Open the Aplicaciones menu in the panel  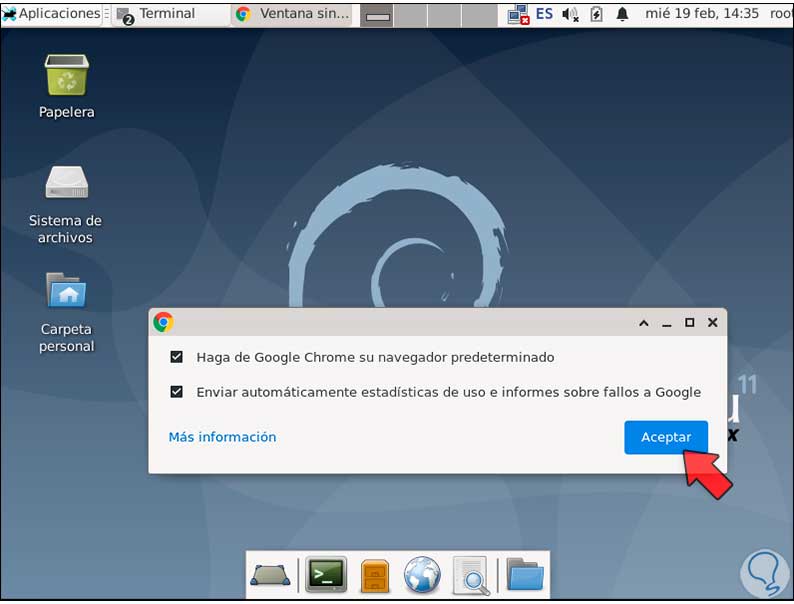tap(52, 14)
